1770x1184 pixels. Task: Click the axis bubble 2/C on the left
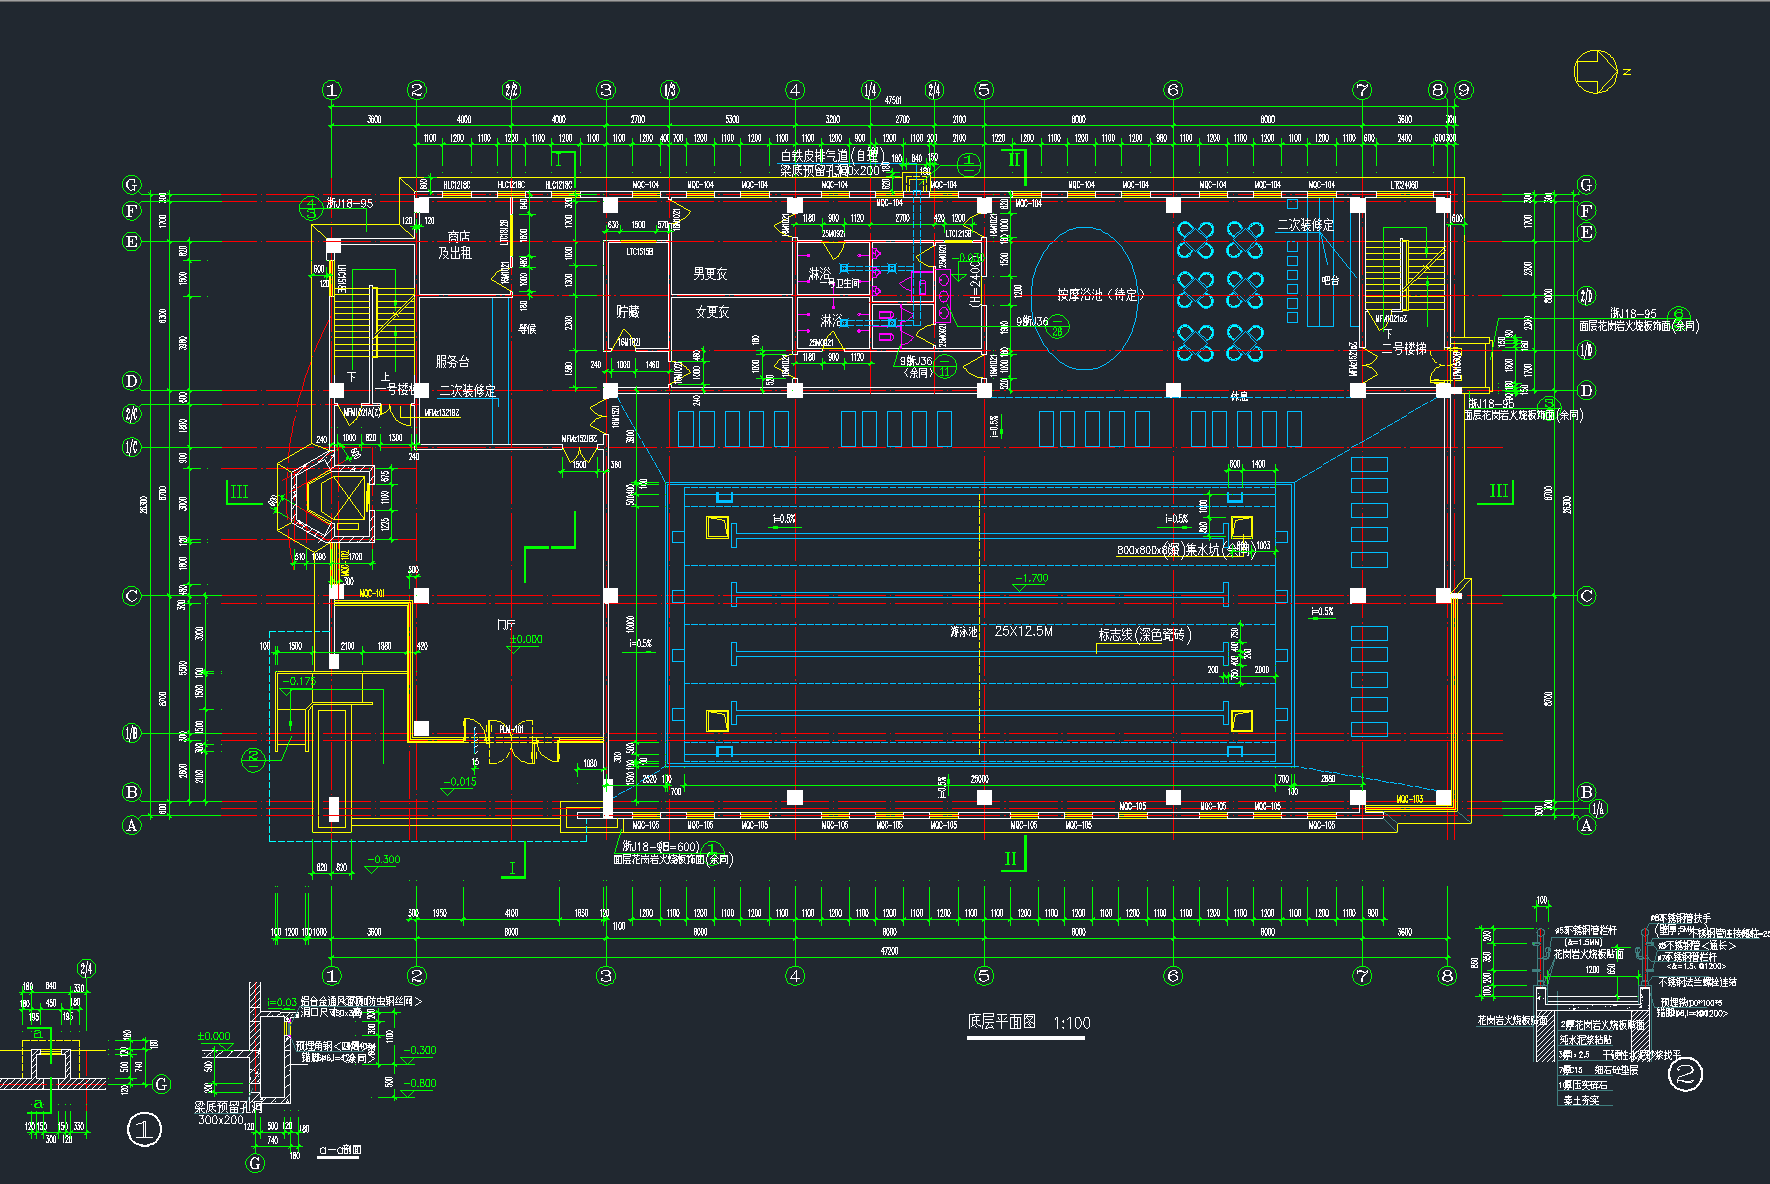tap(132, 413)
